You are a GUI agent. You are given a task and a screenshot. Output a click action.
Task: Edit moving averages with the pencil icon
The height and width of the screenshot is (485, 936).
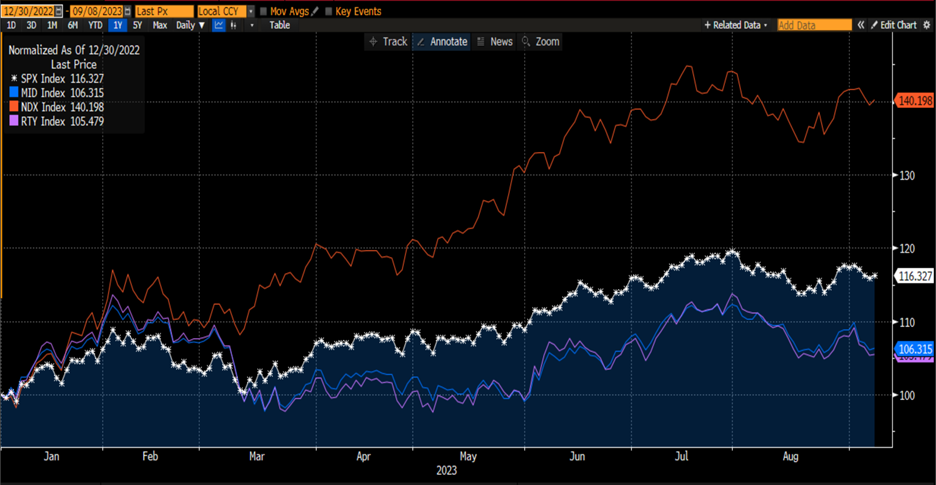(x=315, y=11)
